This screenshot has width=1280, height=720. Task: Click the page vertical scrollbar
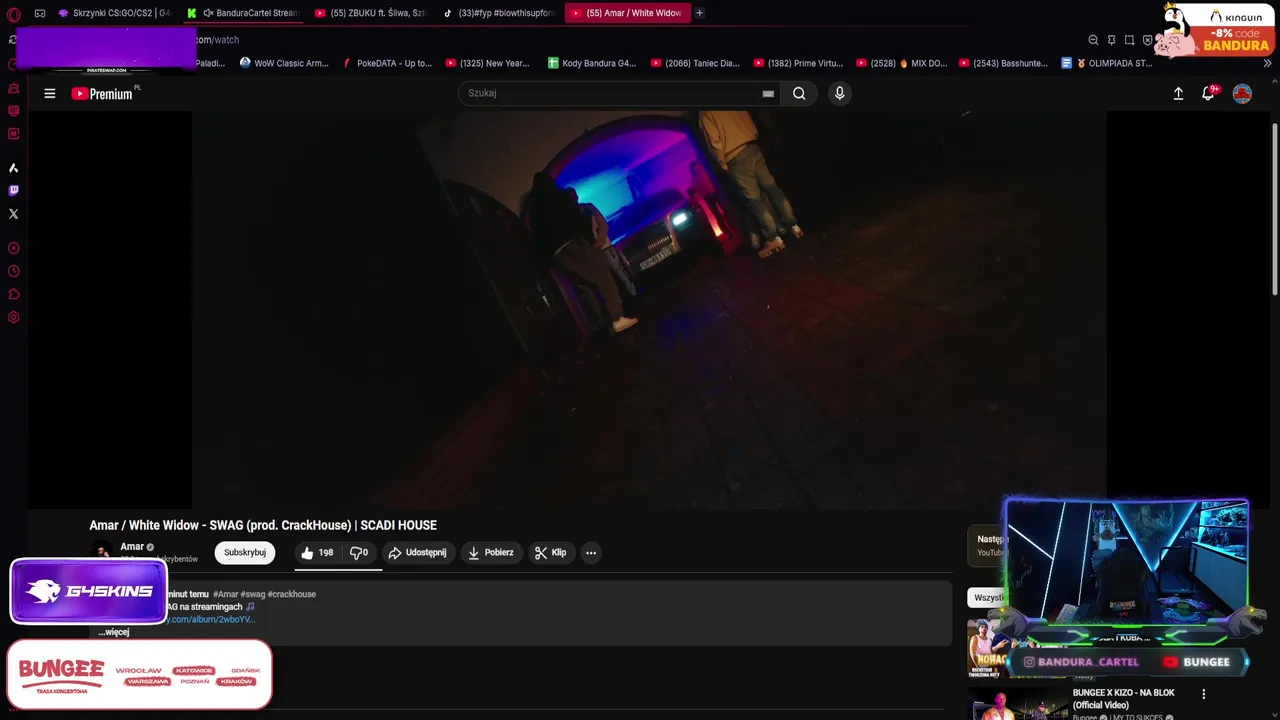coord(1274,210)
